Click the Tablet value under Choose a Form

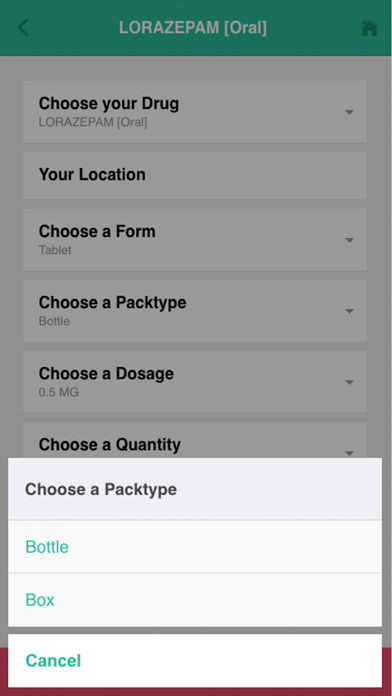click(55, 250)
